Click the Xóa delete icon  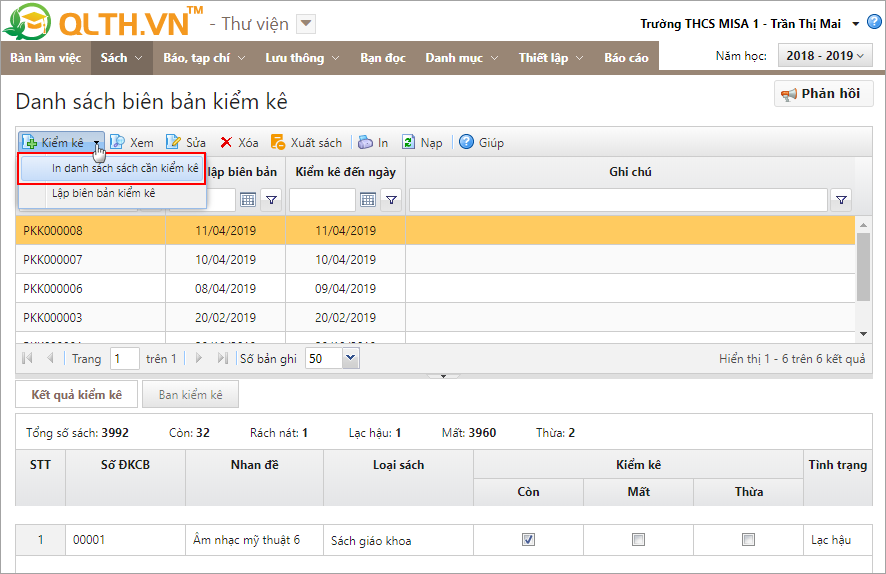tap(227, 143)
